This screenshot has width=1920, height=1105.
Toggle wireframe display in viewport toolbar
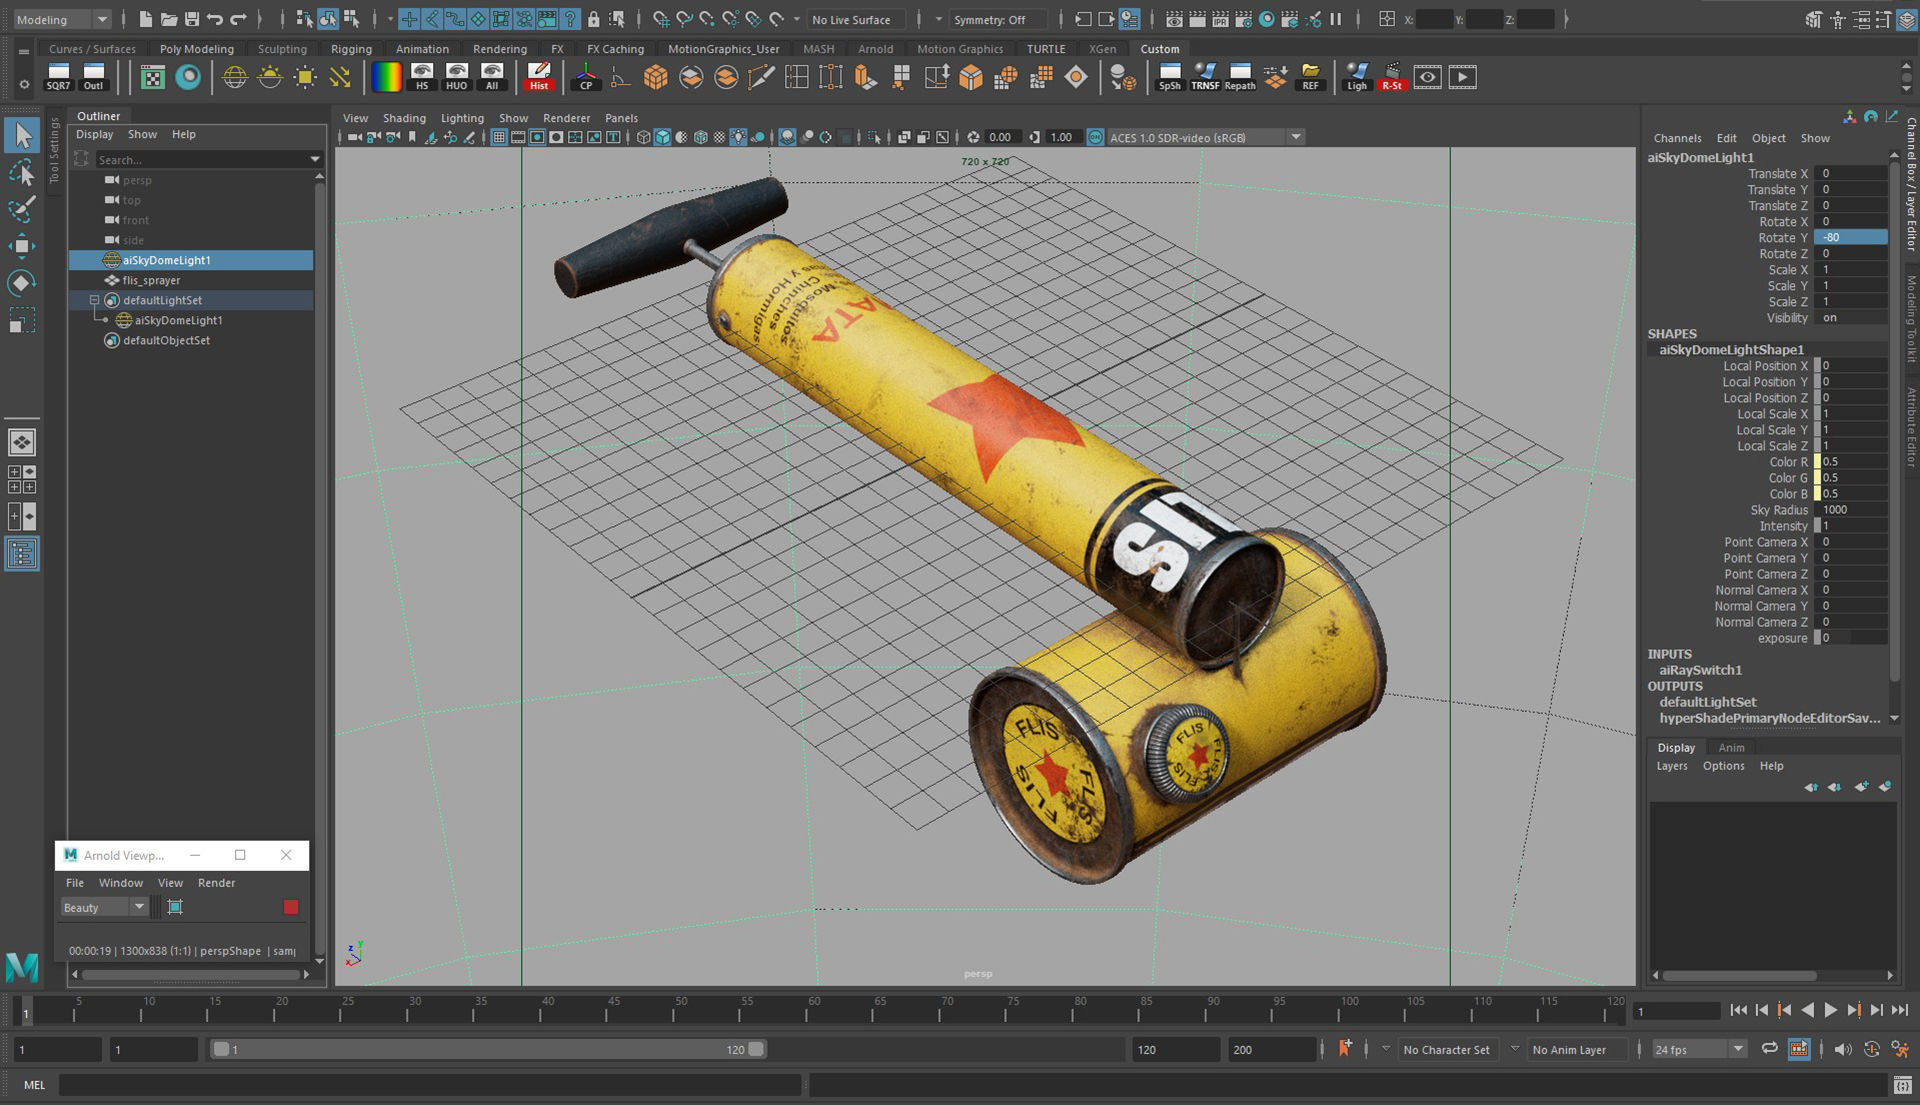643,137
